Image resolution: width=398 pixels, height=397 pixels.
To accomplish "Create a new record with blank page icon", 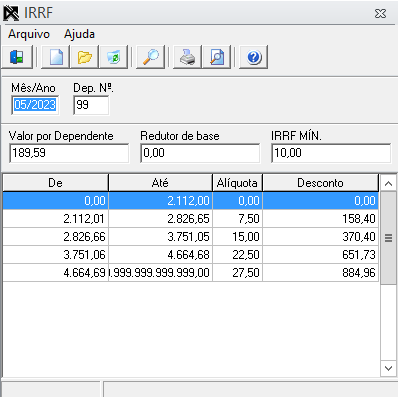I will click(x=56, y=57).
